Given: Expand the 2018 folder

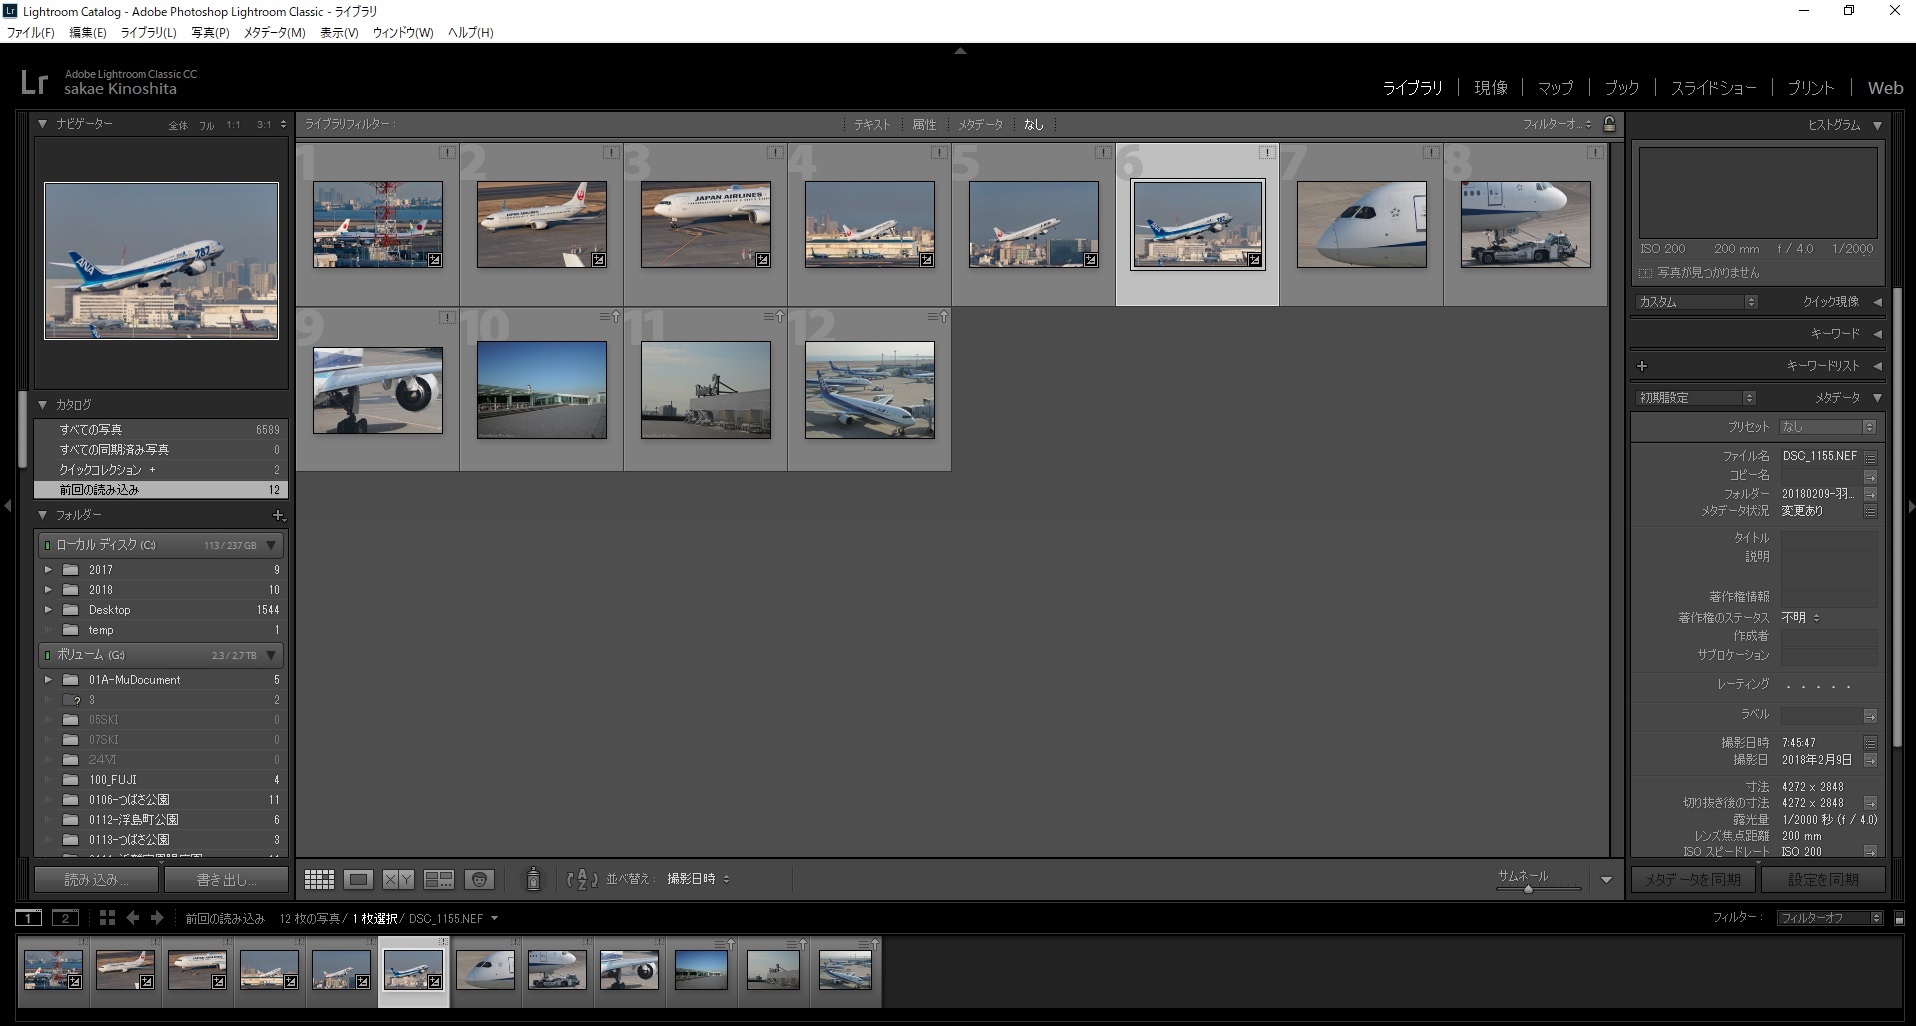Looking at the screenshot, I should click(x=48, y=590).
